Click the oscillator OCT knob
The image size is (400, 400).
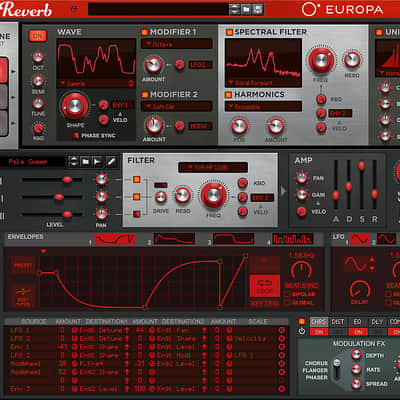(38, 57)
